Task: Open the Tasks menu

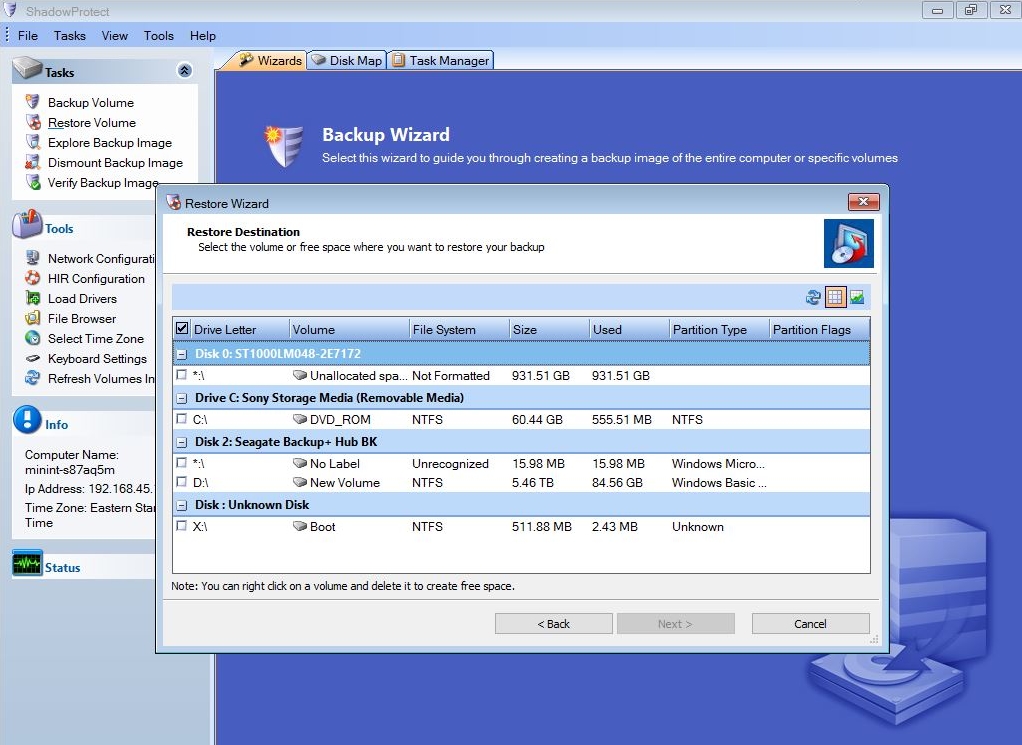Action: point(69,35)
